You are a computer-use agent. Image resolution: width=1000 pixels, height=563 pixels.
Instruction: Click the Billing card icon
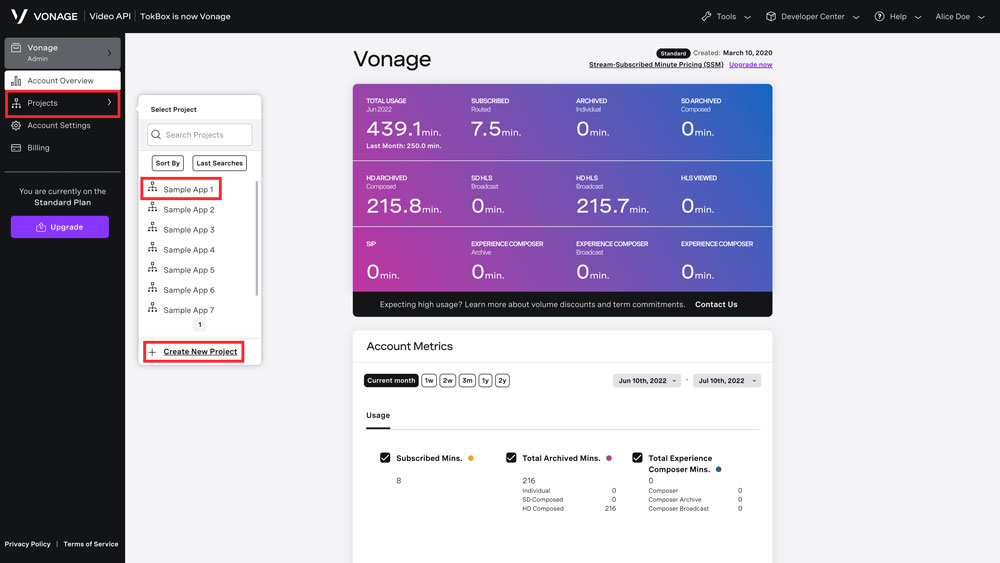point(16,148)
